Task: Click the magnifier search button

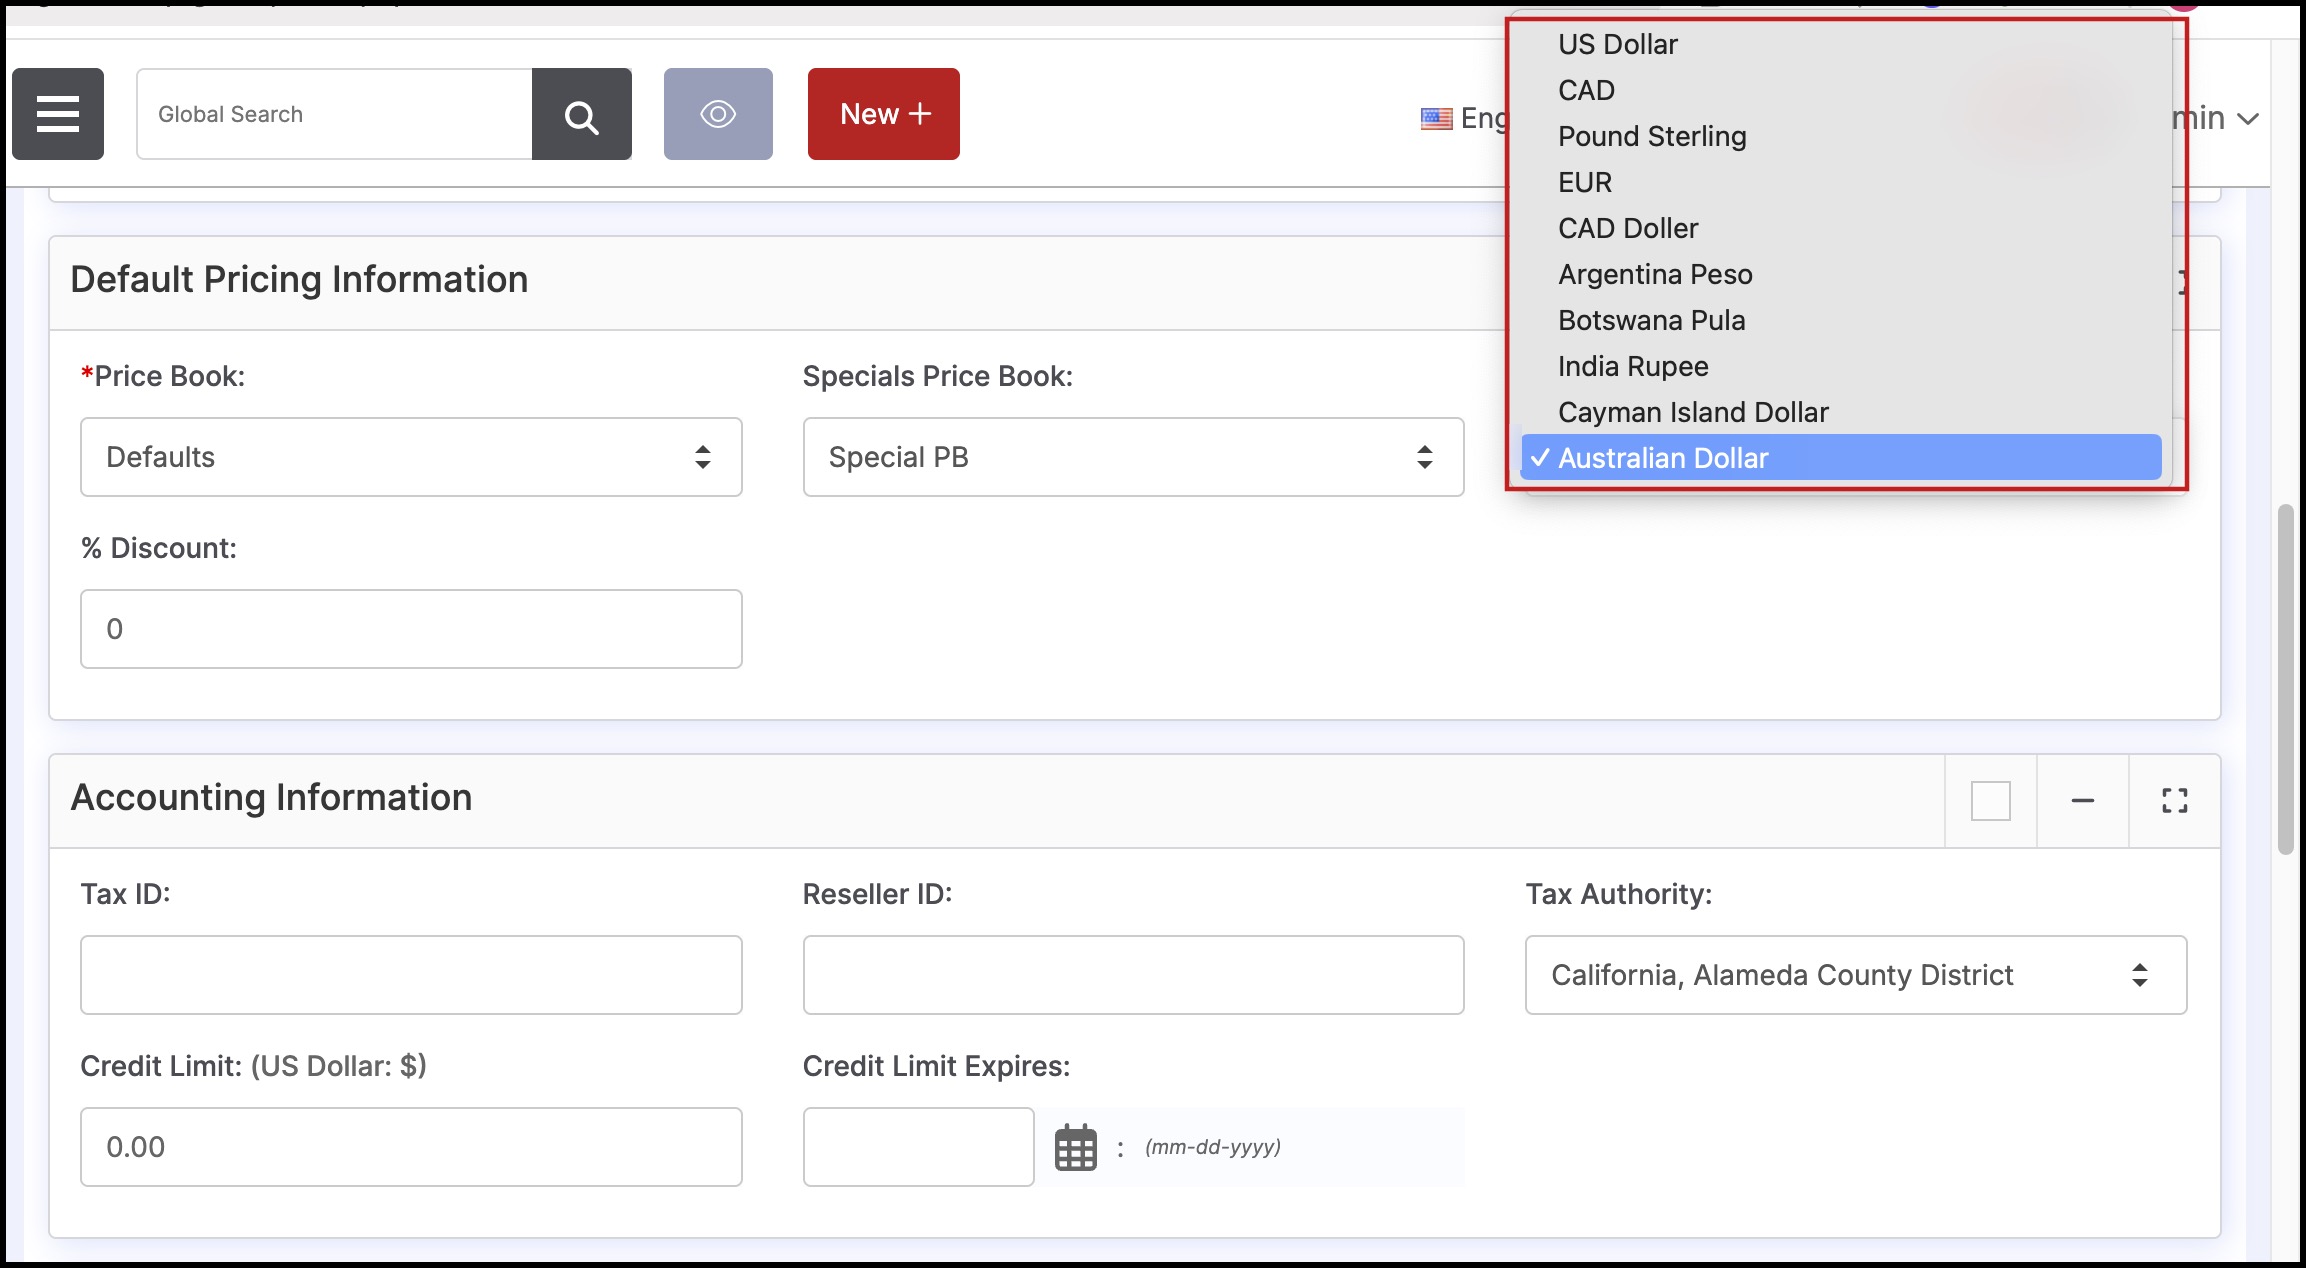Action: coord(581,114)
